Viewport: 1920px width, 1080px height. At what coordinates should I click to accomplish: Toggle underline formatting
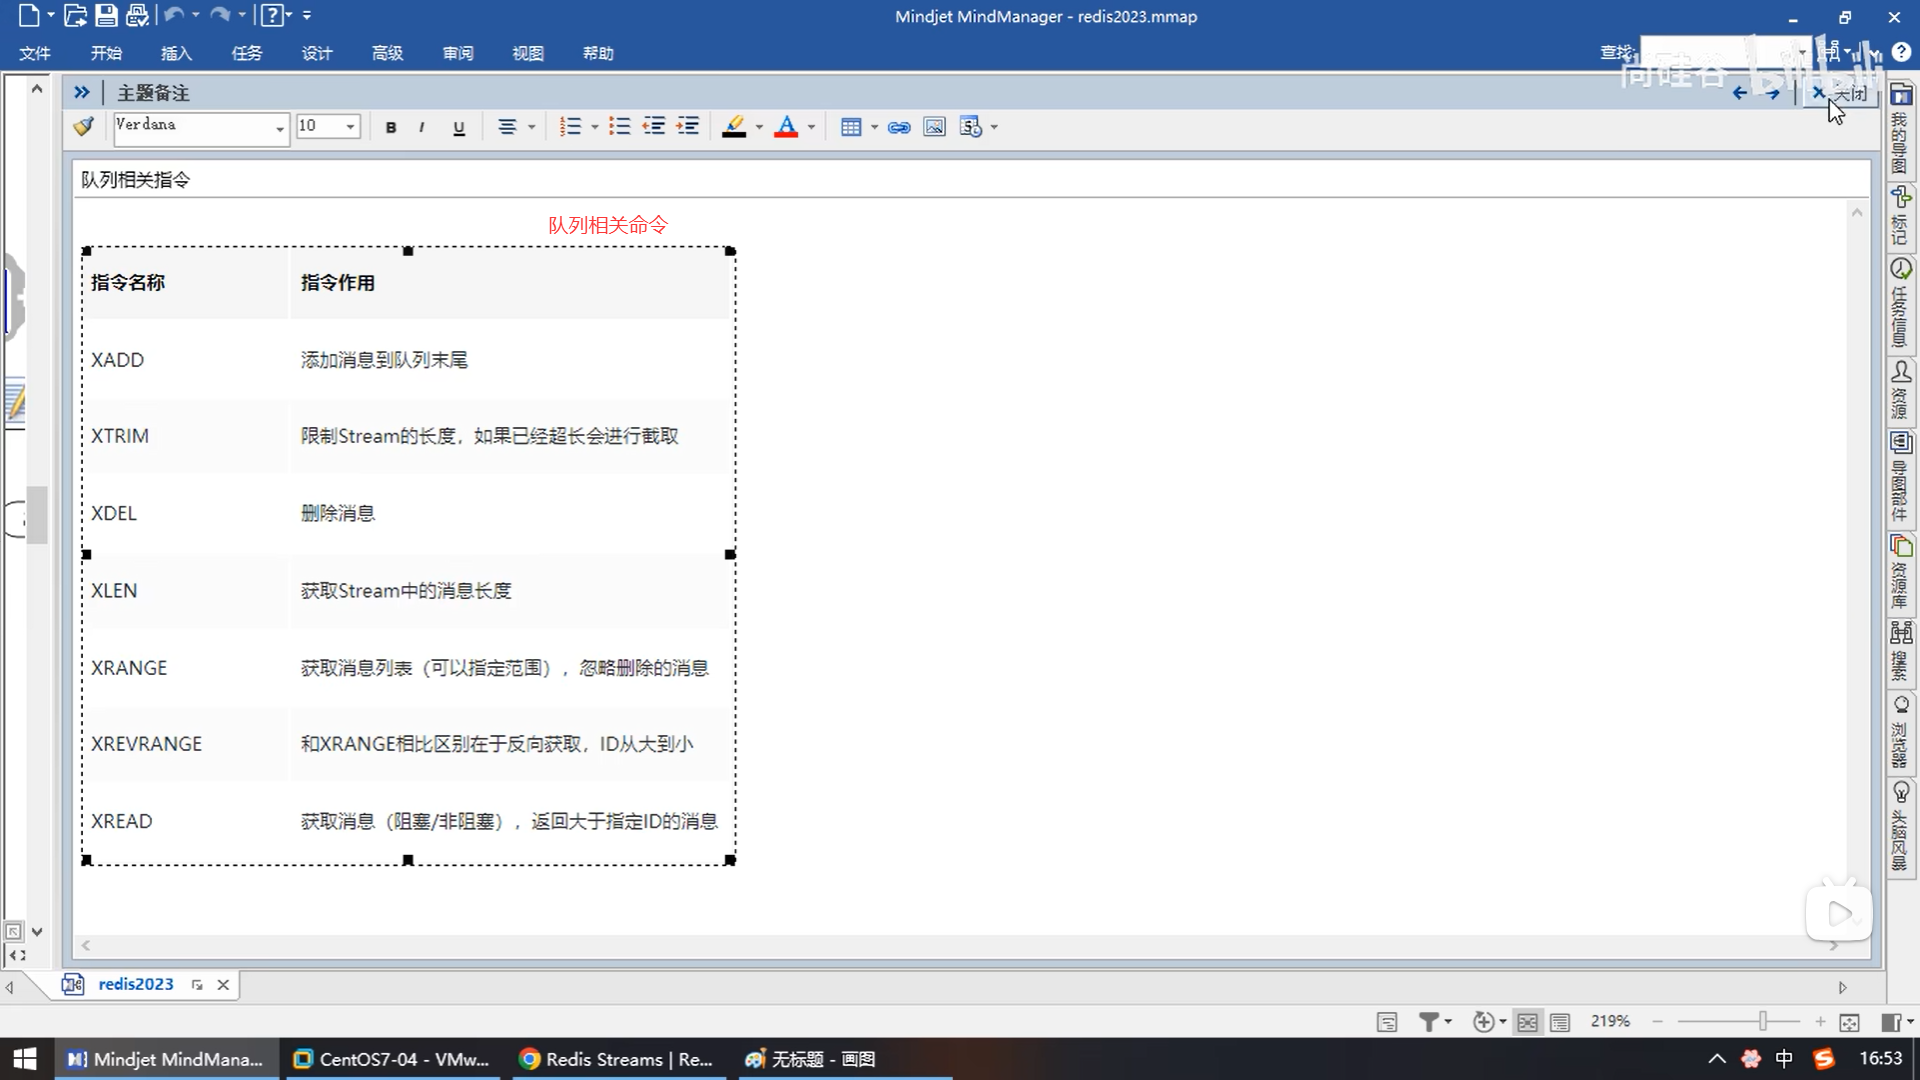459,127
